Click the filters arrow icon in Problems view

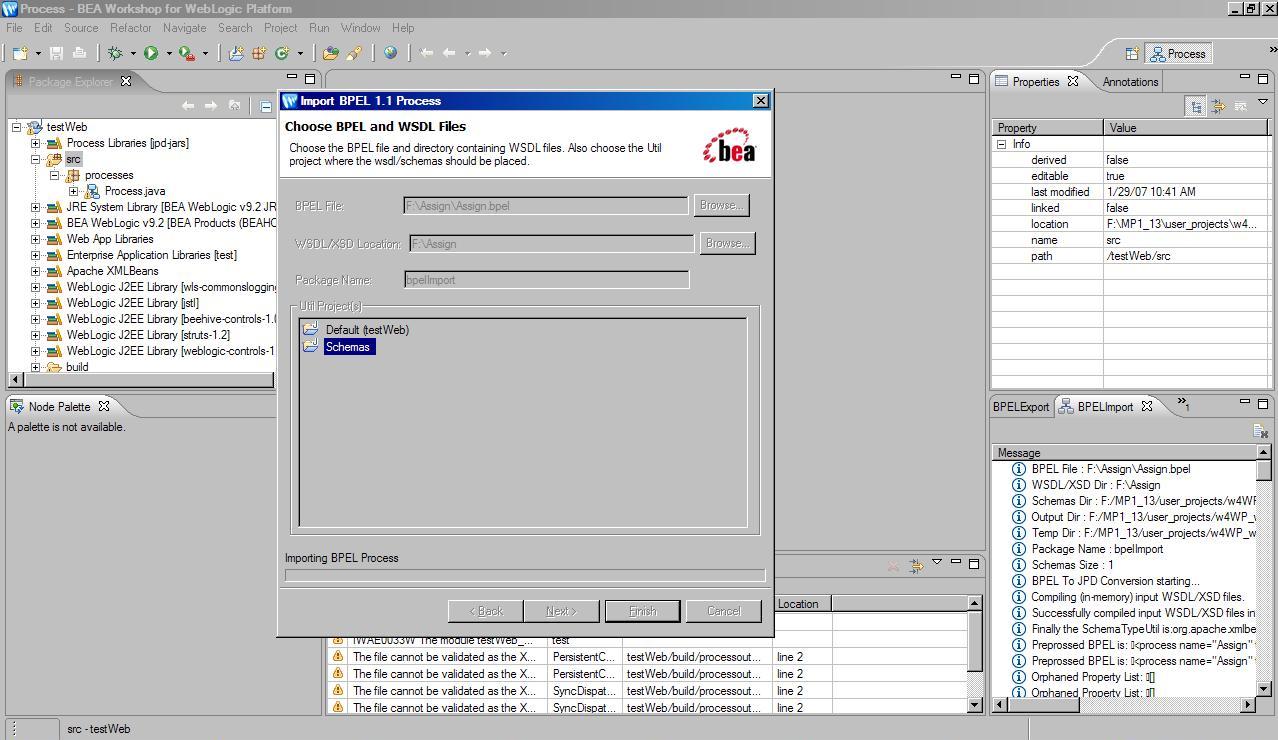(x=916, y=567)
